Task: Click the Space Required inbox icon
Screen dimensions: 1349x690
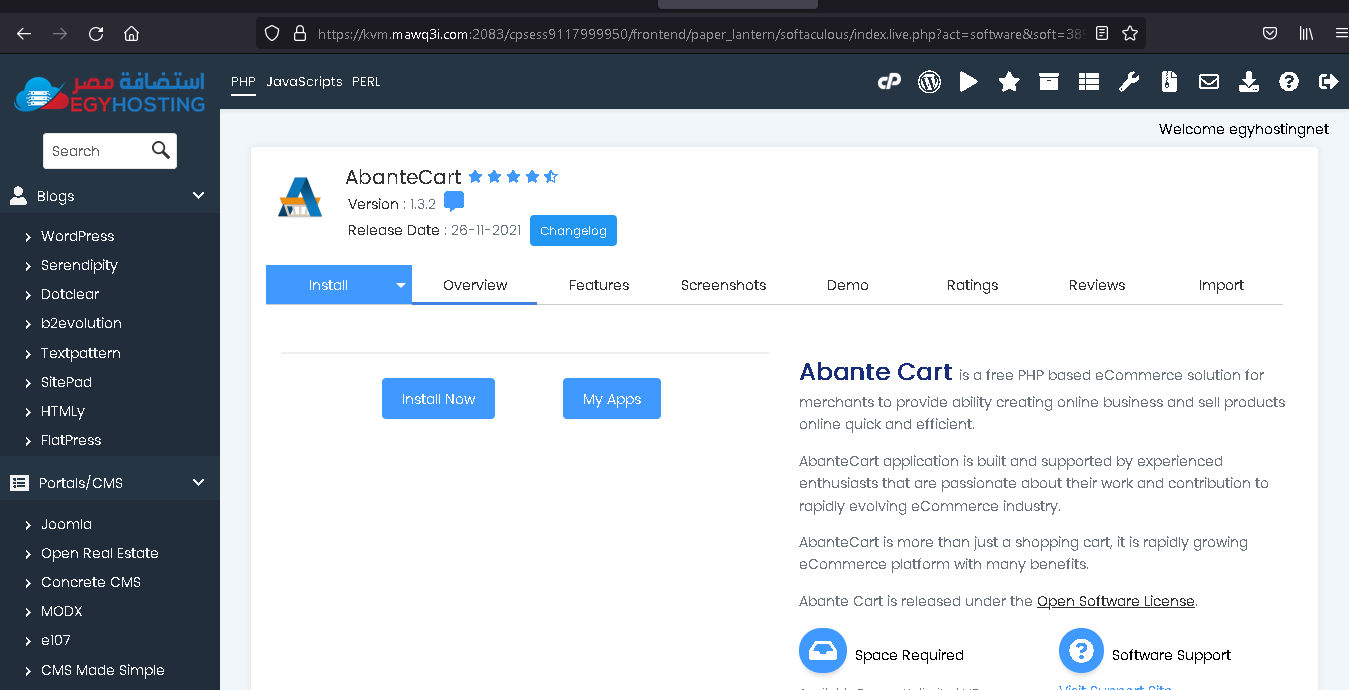Action: click(x=823, y=652)
